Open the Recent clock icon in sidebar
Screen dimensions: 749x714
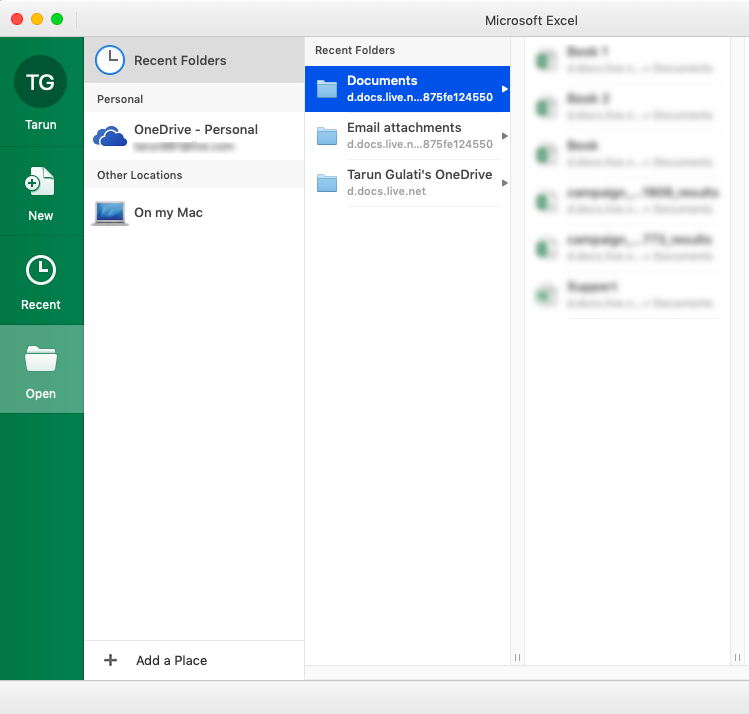click(41, 270)
